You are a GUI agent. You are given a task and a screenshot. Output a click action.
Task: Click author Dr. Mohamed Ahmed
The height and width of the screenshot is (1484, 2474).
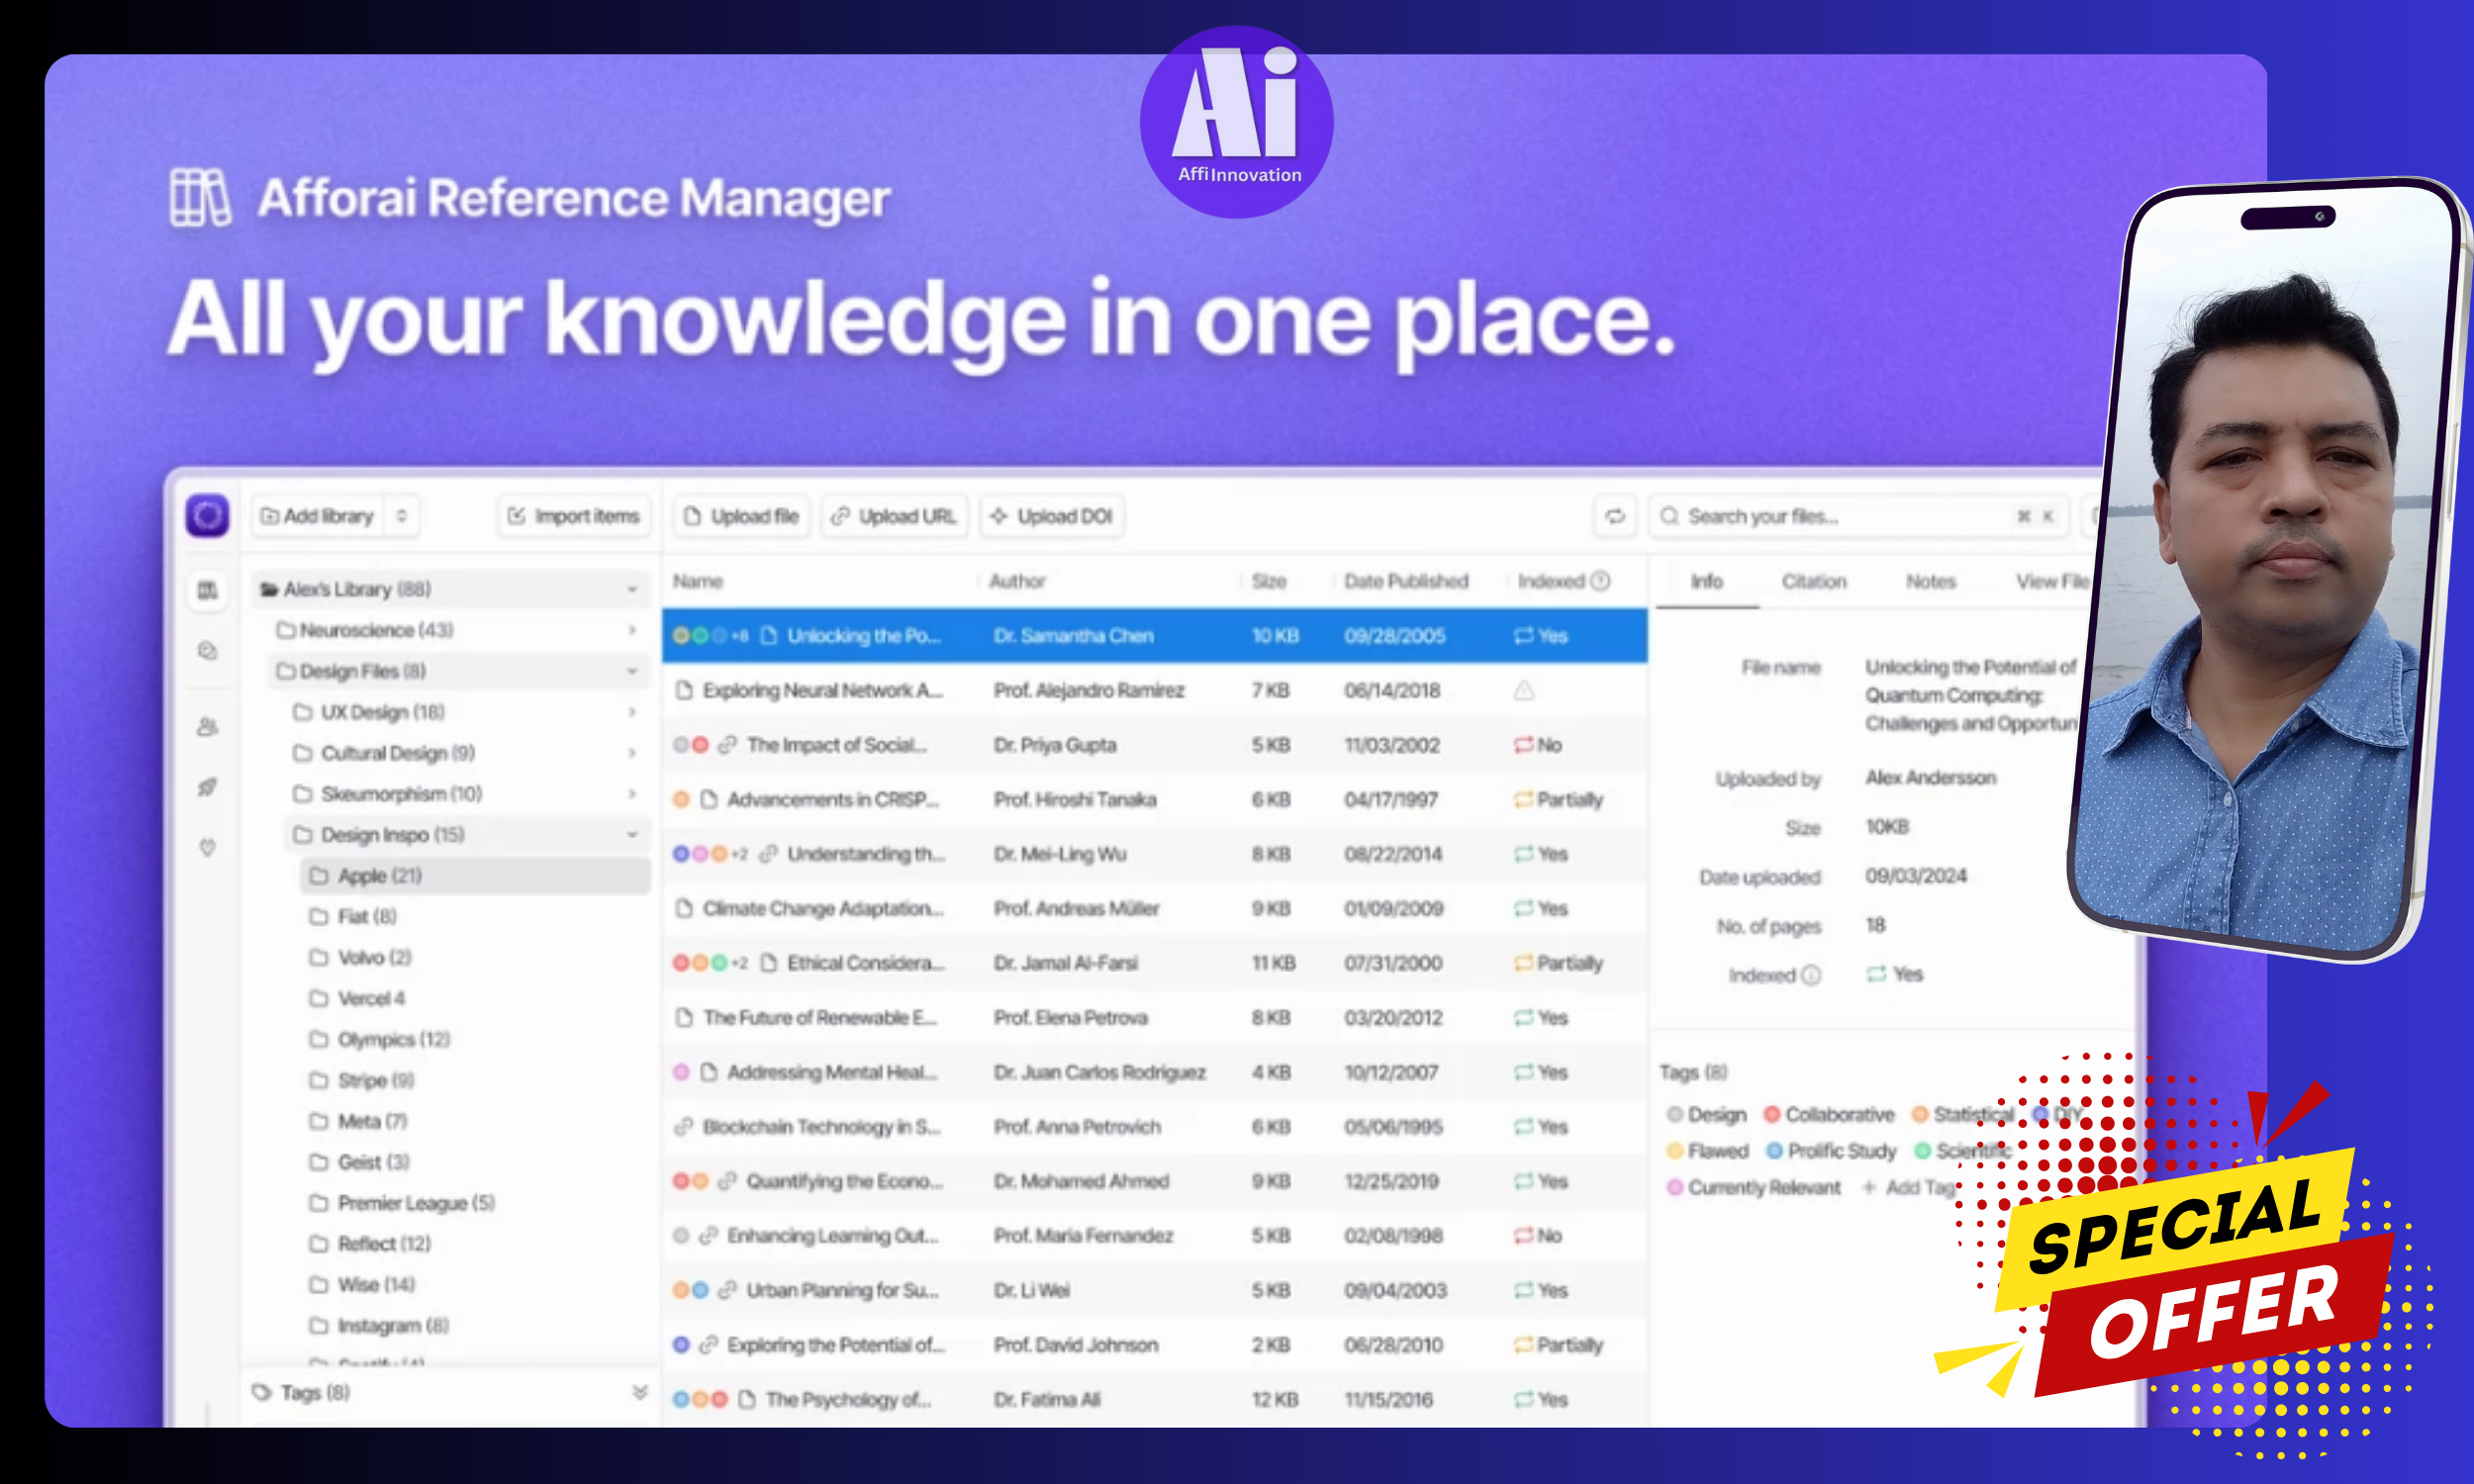[x=1081, y=1182]
